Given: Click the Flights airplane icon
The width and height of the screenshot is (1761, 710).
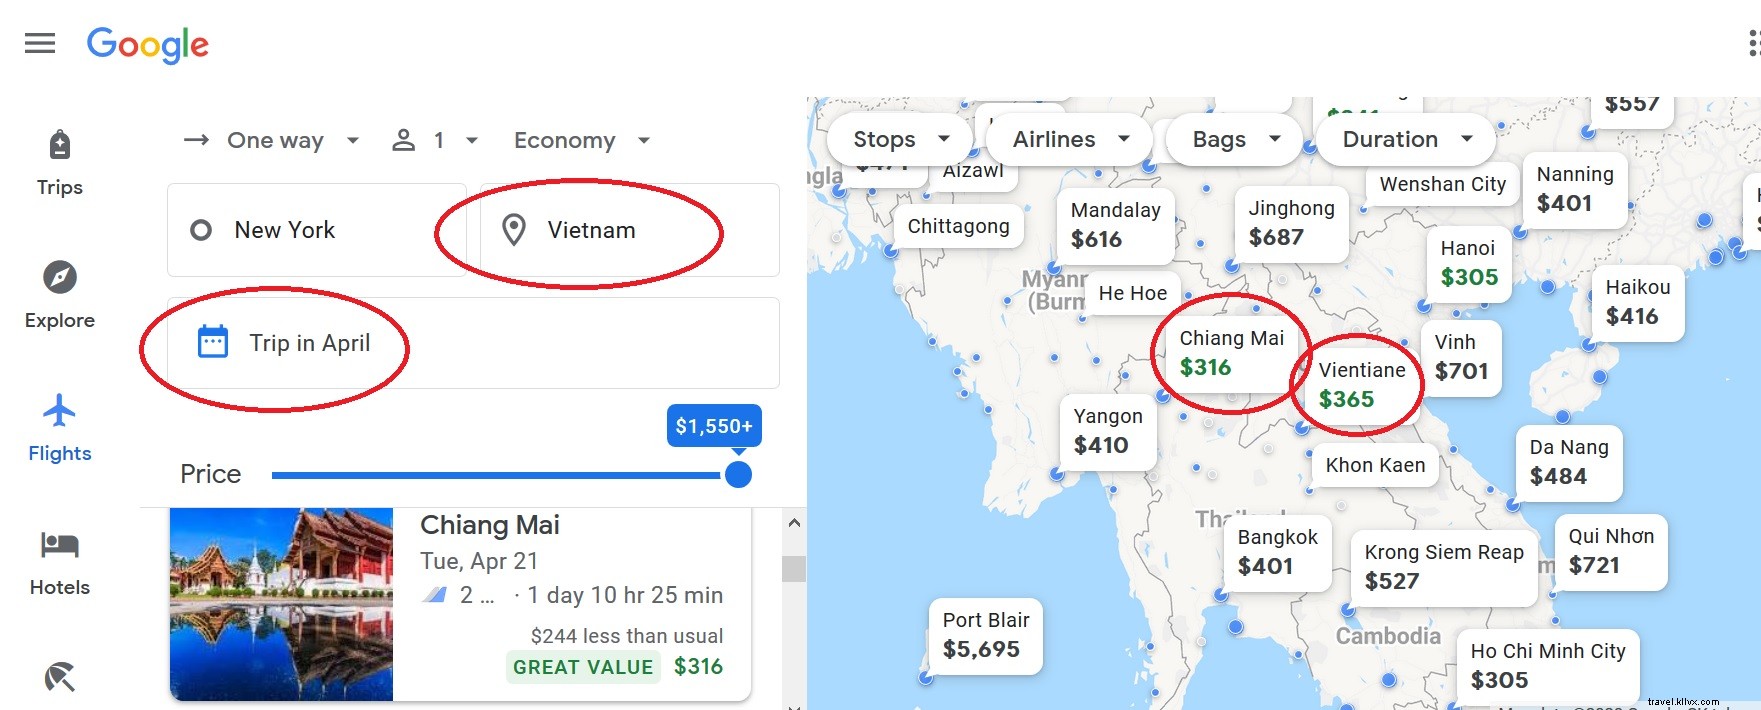Looking at the screenshot, I should pos(59,410).
